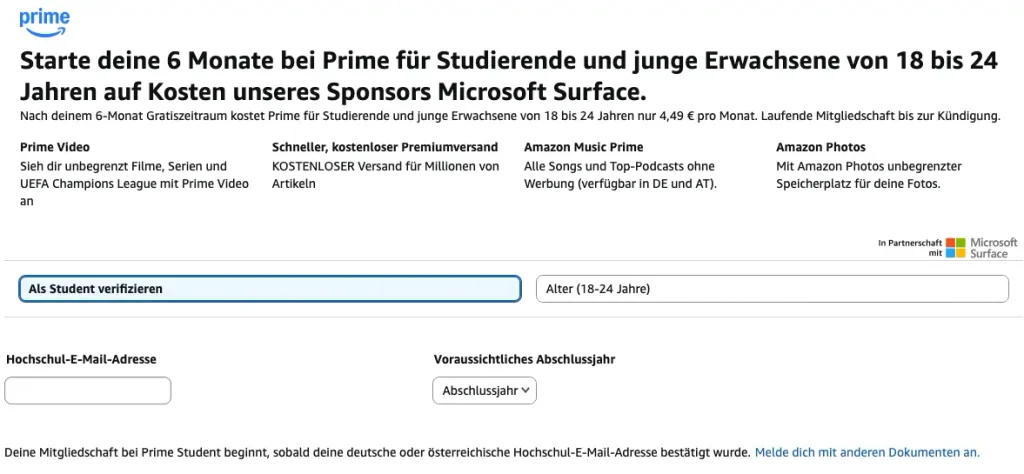
Task: Click the Prime Video heading
Action: pyautogui.click(x=55, y=147)
